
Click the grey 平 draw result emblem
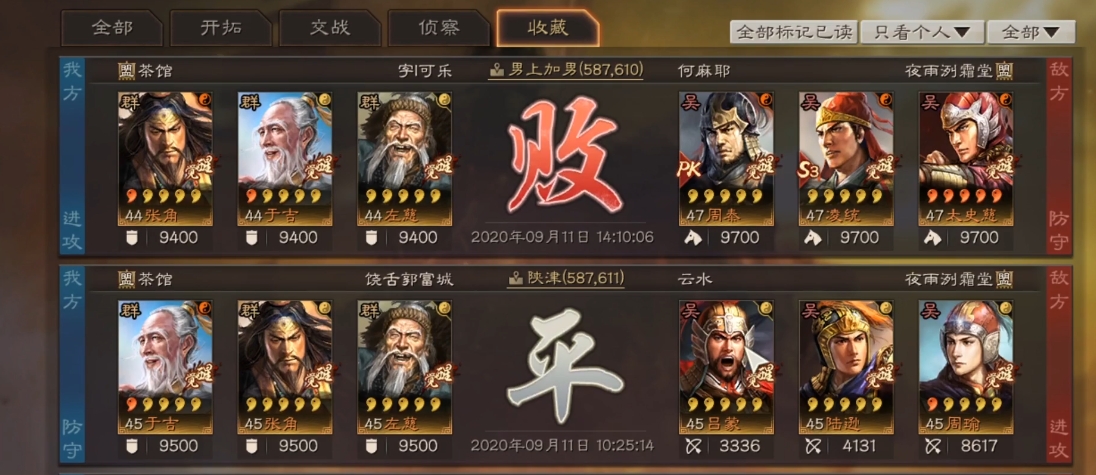[564, 367]
